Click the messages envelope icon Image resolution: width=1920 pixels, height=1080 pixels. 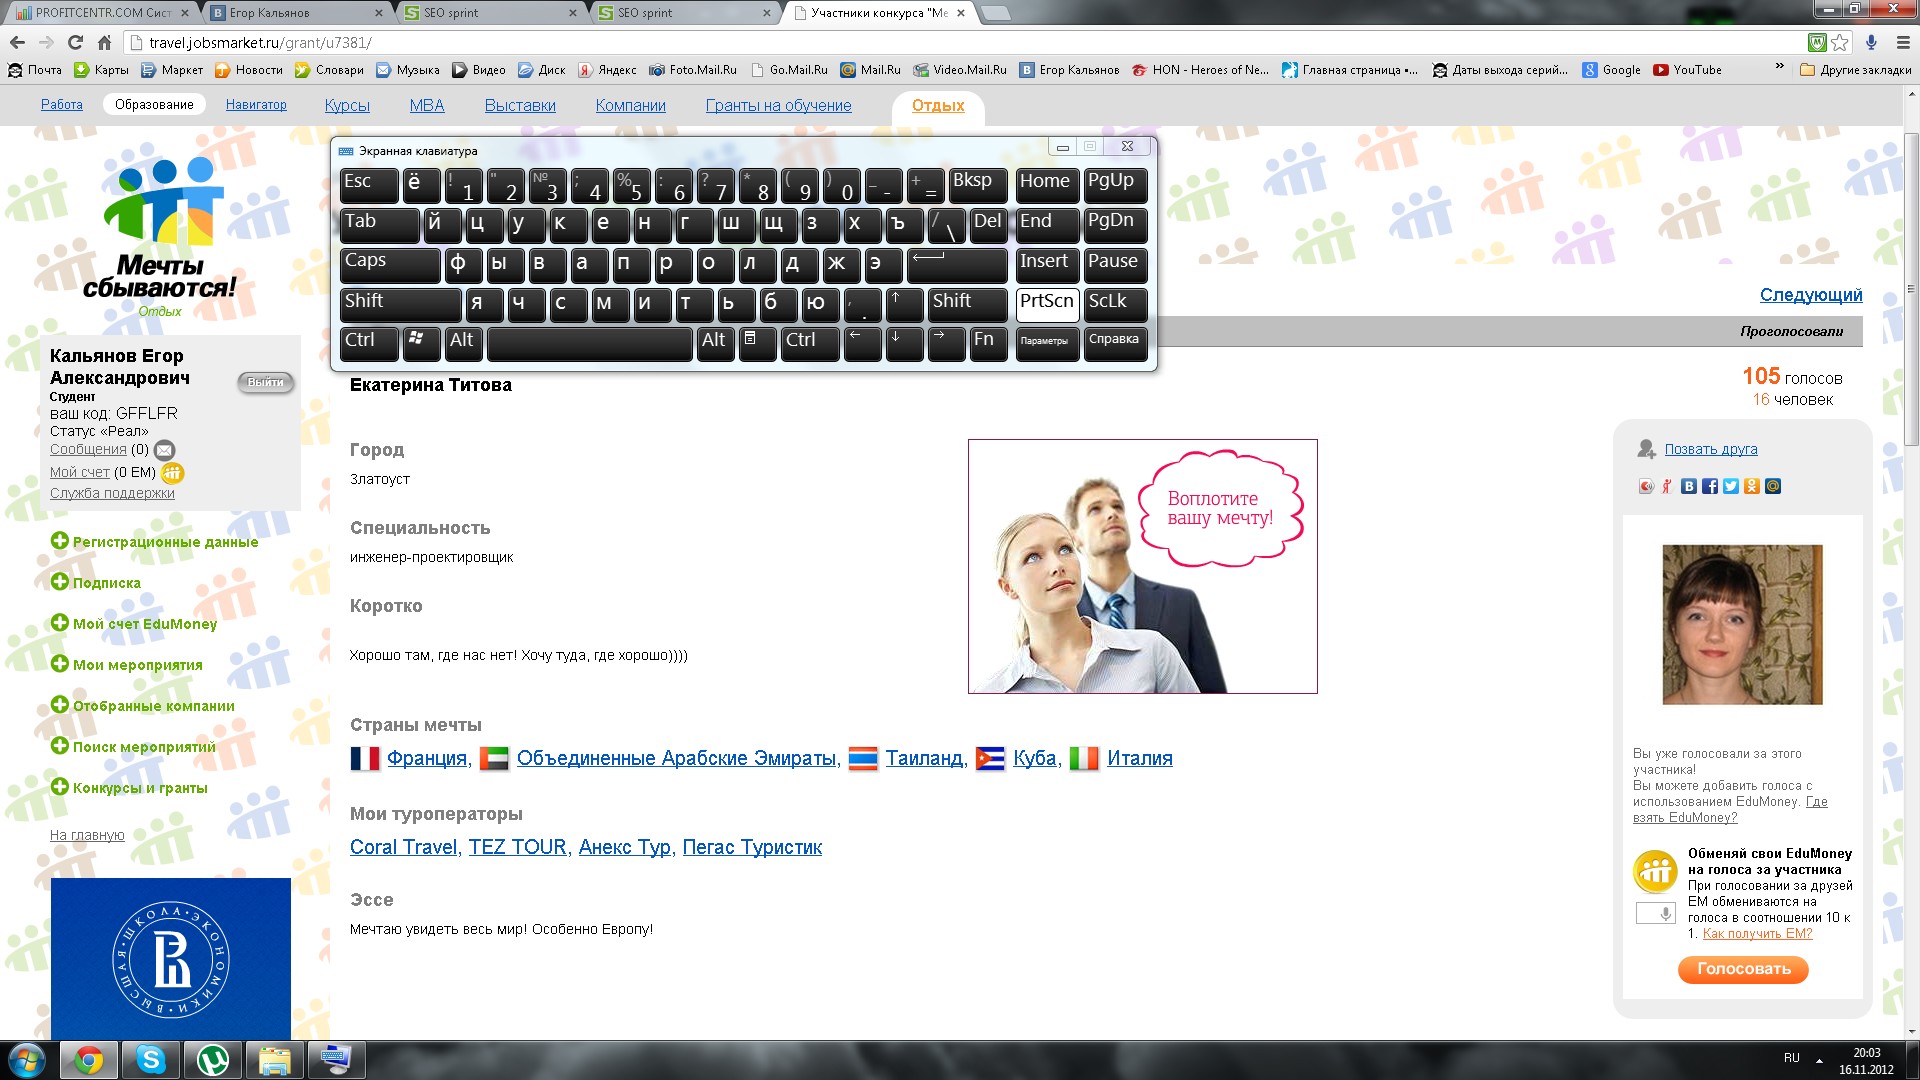coord(165,450)
